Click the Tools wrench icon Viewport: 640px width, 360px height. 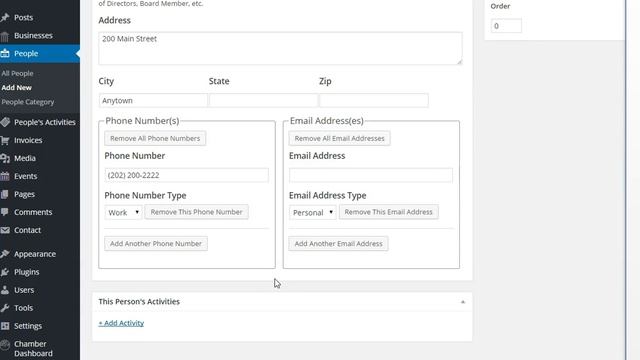[x=4, y=308]
